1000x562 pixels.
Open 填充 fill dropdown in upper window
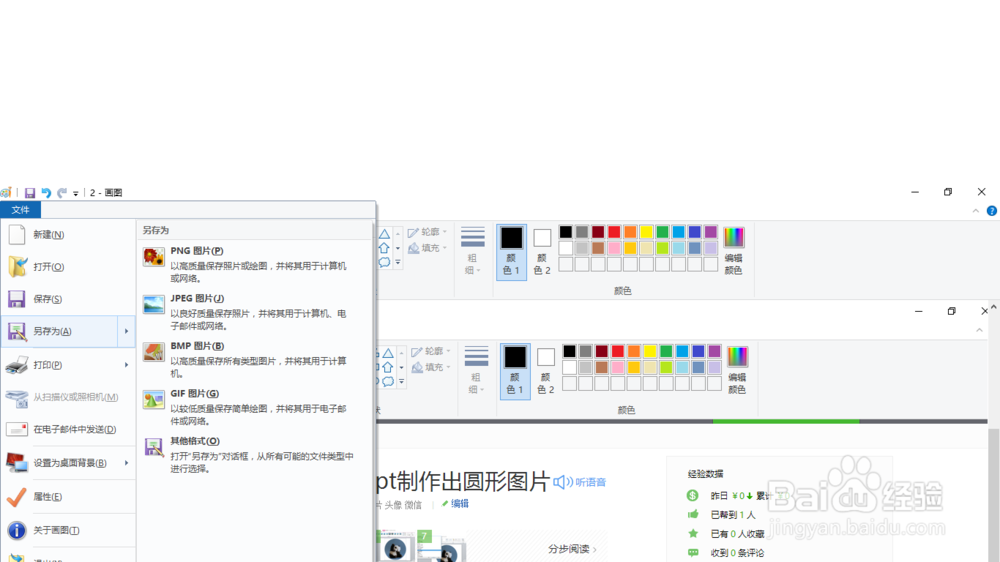point(427,248)
